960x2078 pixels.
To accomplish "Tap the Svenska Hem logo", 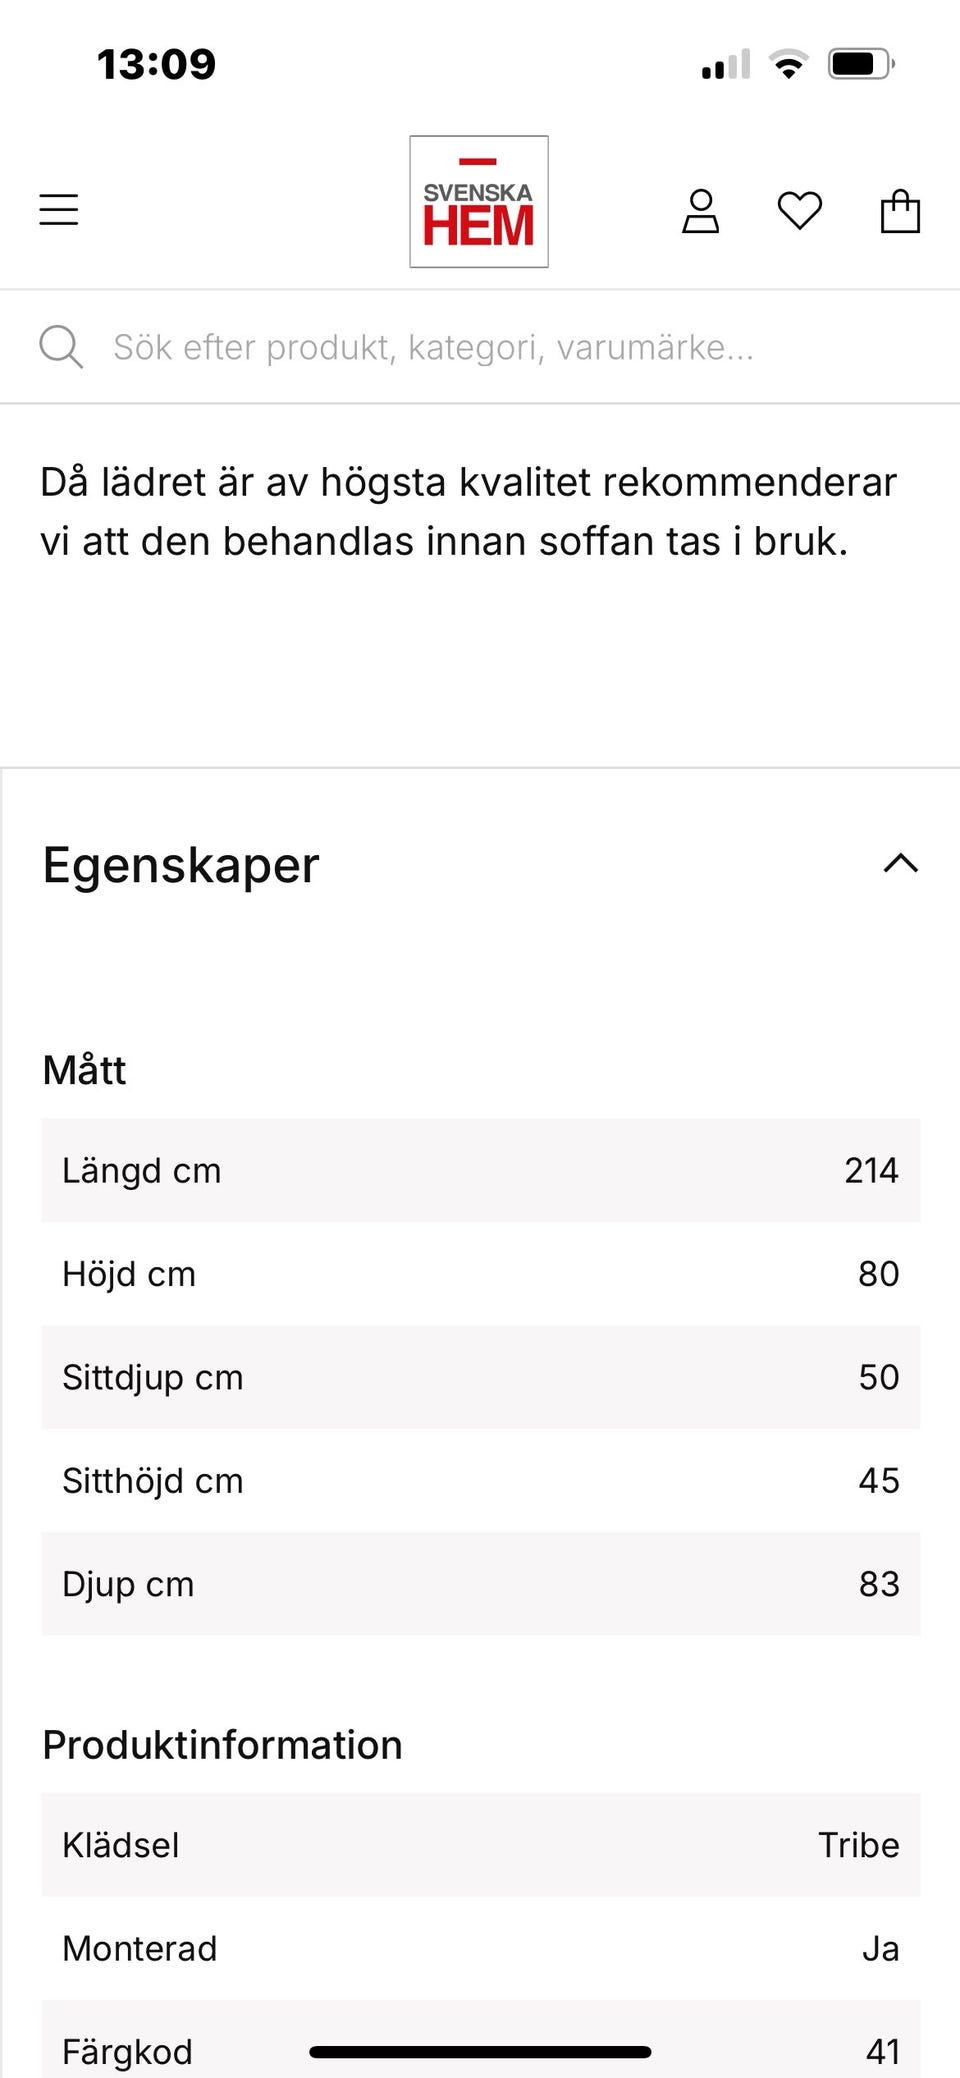I will click(479, 202).
